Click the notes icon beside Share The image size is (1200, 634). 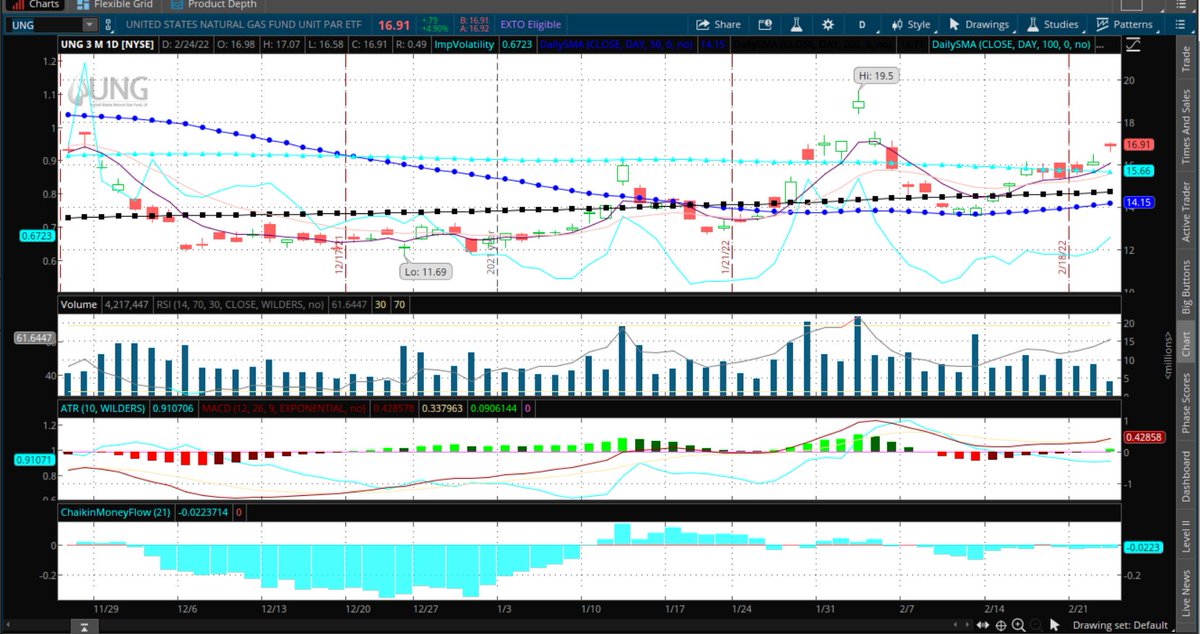pos(764,24)
